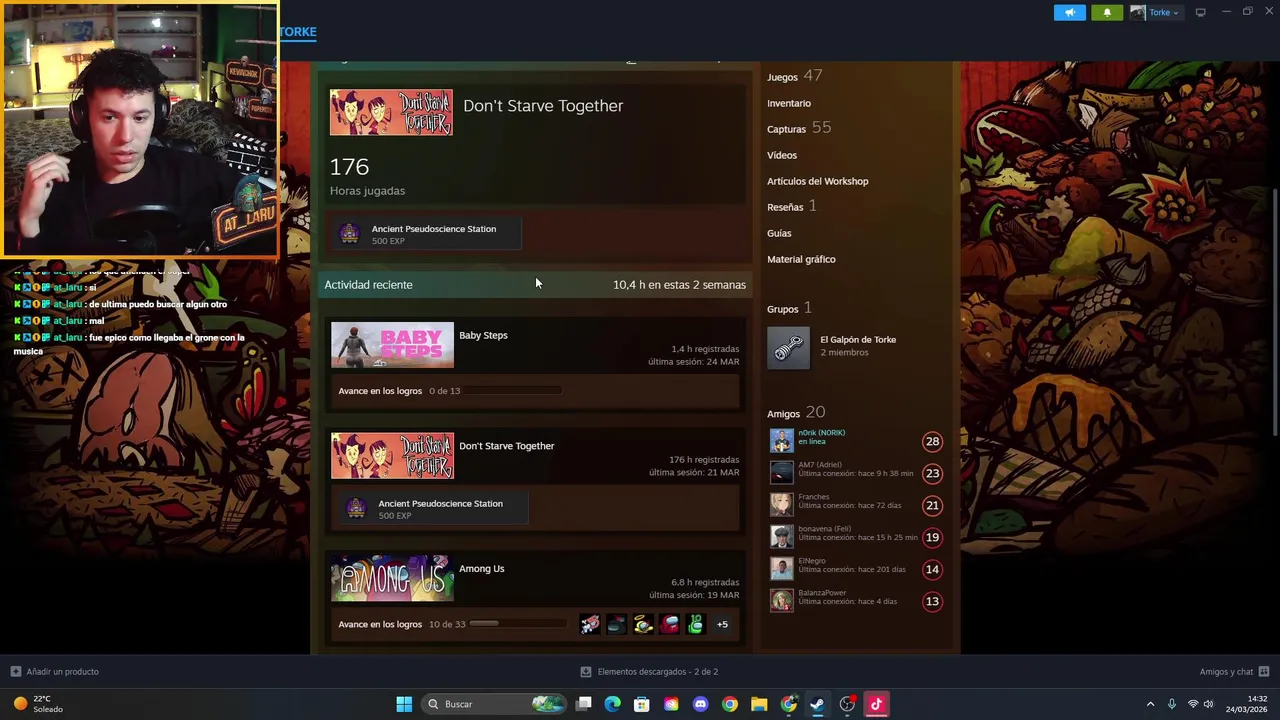
Task: View Among Us achievement progress bar
Action: tap(518, 624)
